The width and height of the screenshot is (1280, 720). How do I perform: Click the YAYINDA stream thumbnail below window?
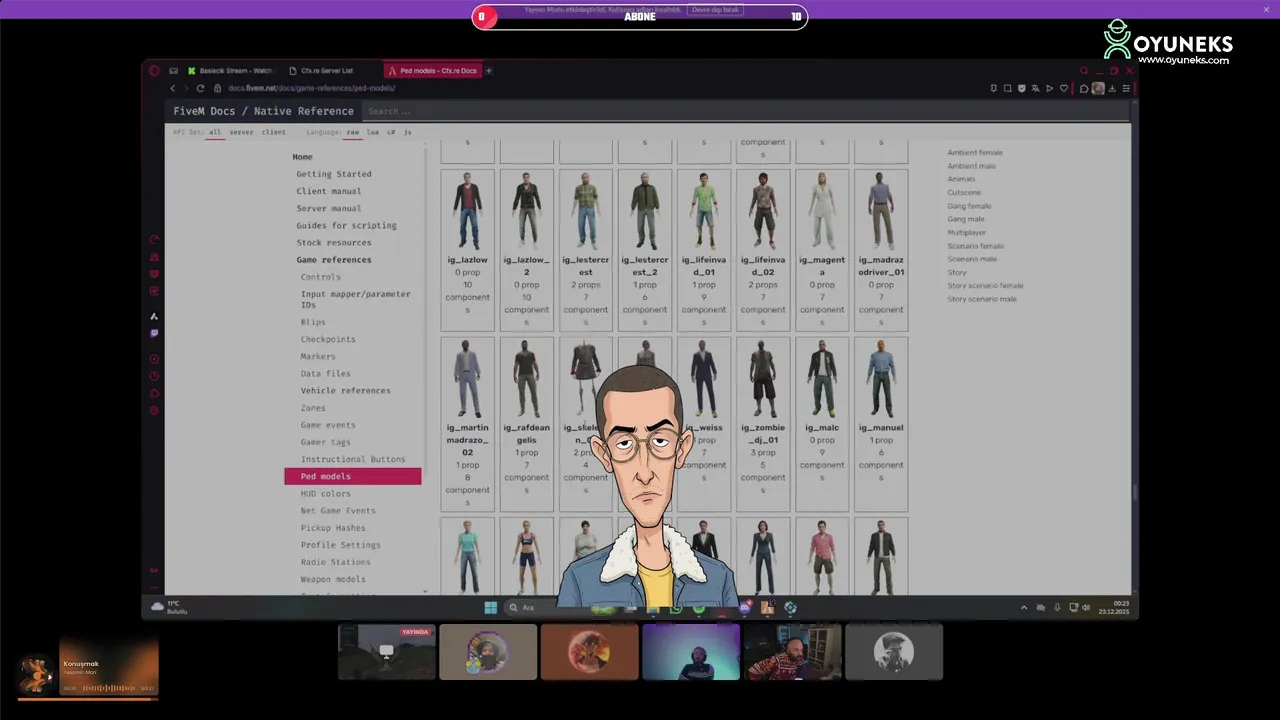(387, 652)
